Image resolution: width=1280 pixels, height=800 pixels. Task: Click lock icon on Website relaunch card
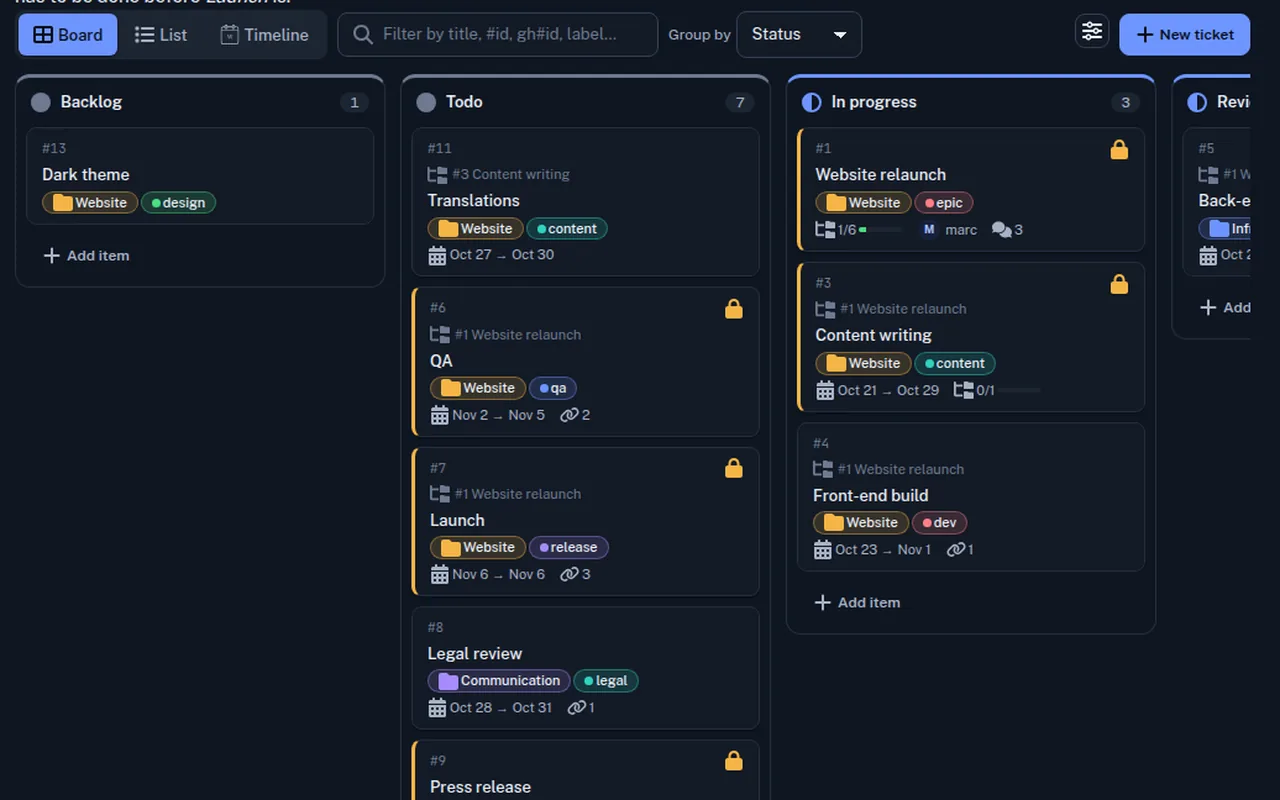1119,150
